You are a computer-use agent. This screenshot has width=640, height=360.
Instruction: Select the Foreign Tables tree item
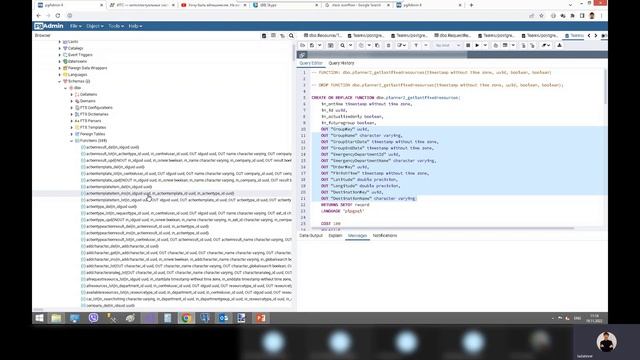coord(92,134)
